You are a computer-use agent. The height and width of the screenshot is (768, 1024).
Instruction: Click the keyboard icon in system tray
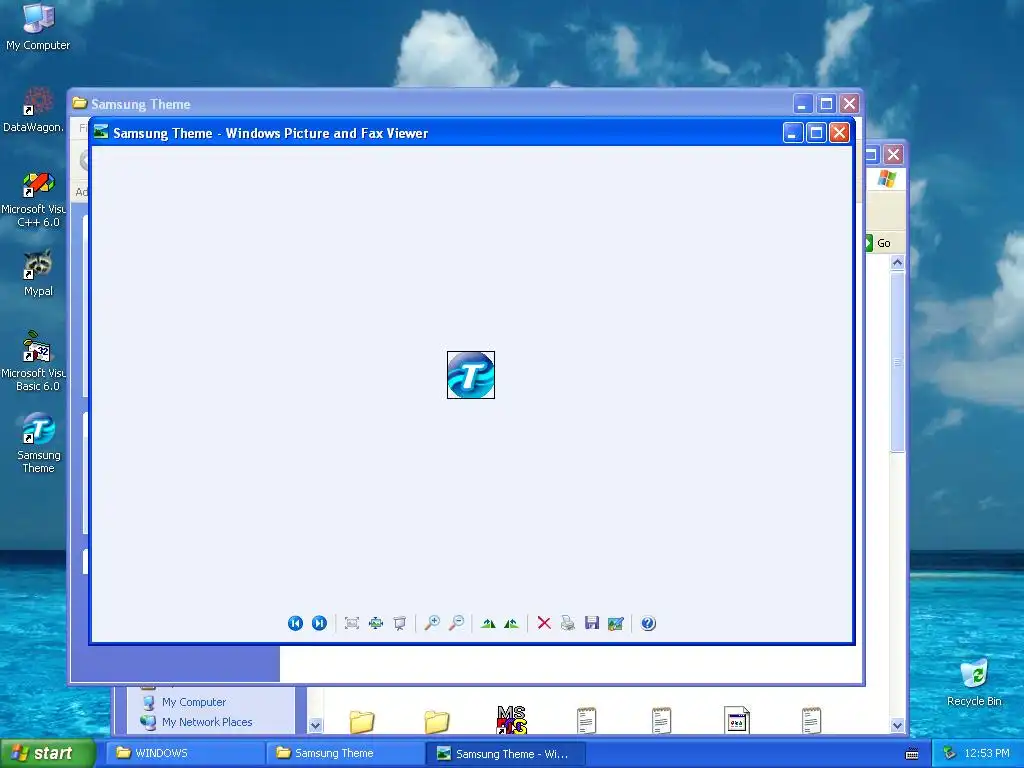pyautogui.click(x=912, y=754)
